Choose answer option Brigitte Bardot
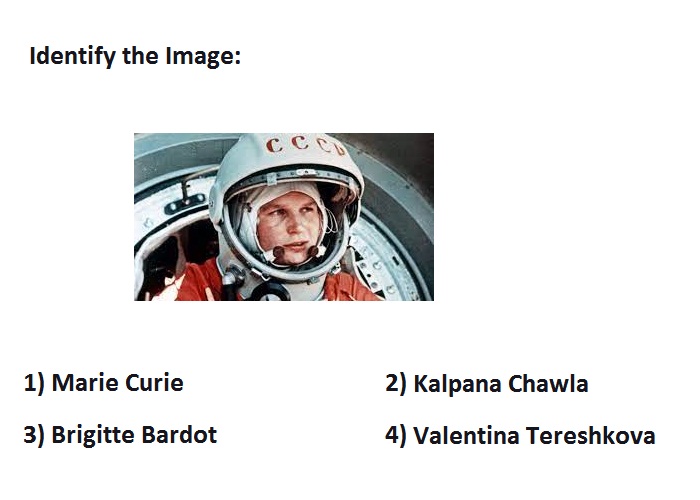The height and width of the screenshot is (500, 700). point(120,435)
